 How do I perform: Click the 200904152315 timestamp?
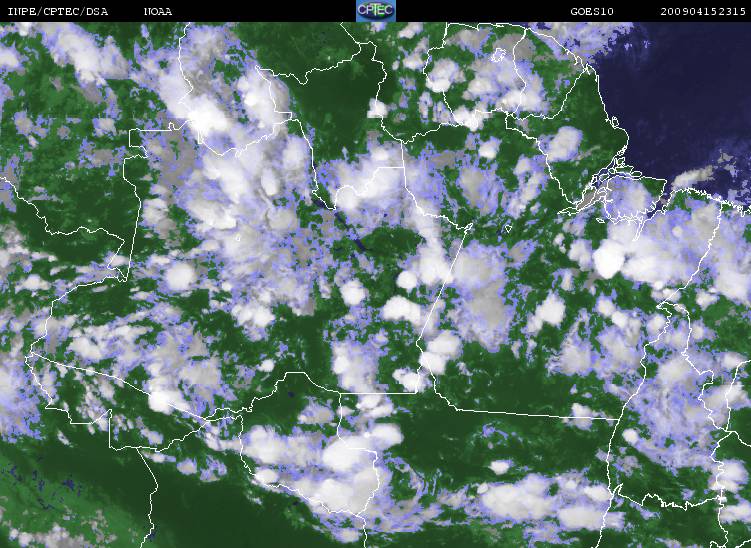(703, 11)
